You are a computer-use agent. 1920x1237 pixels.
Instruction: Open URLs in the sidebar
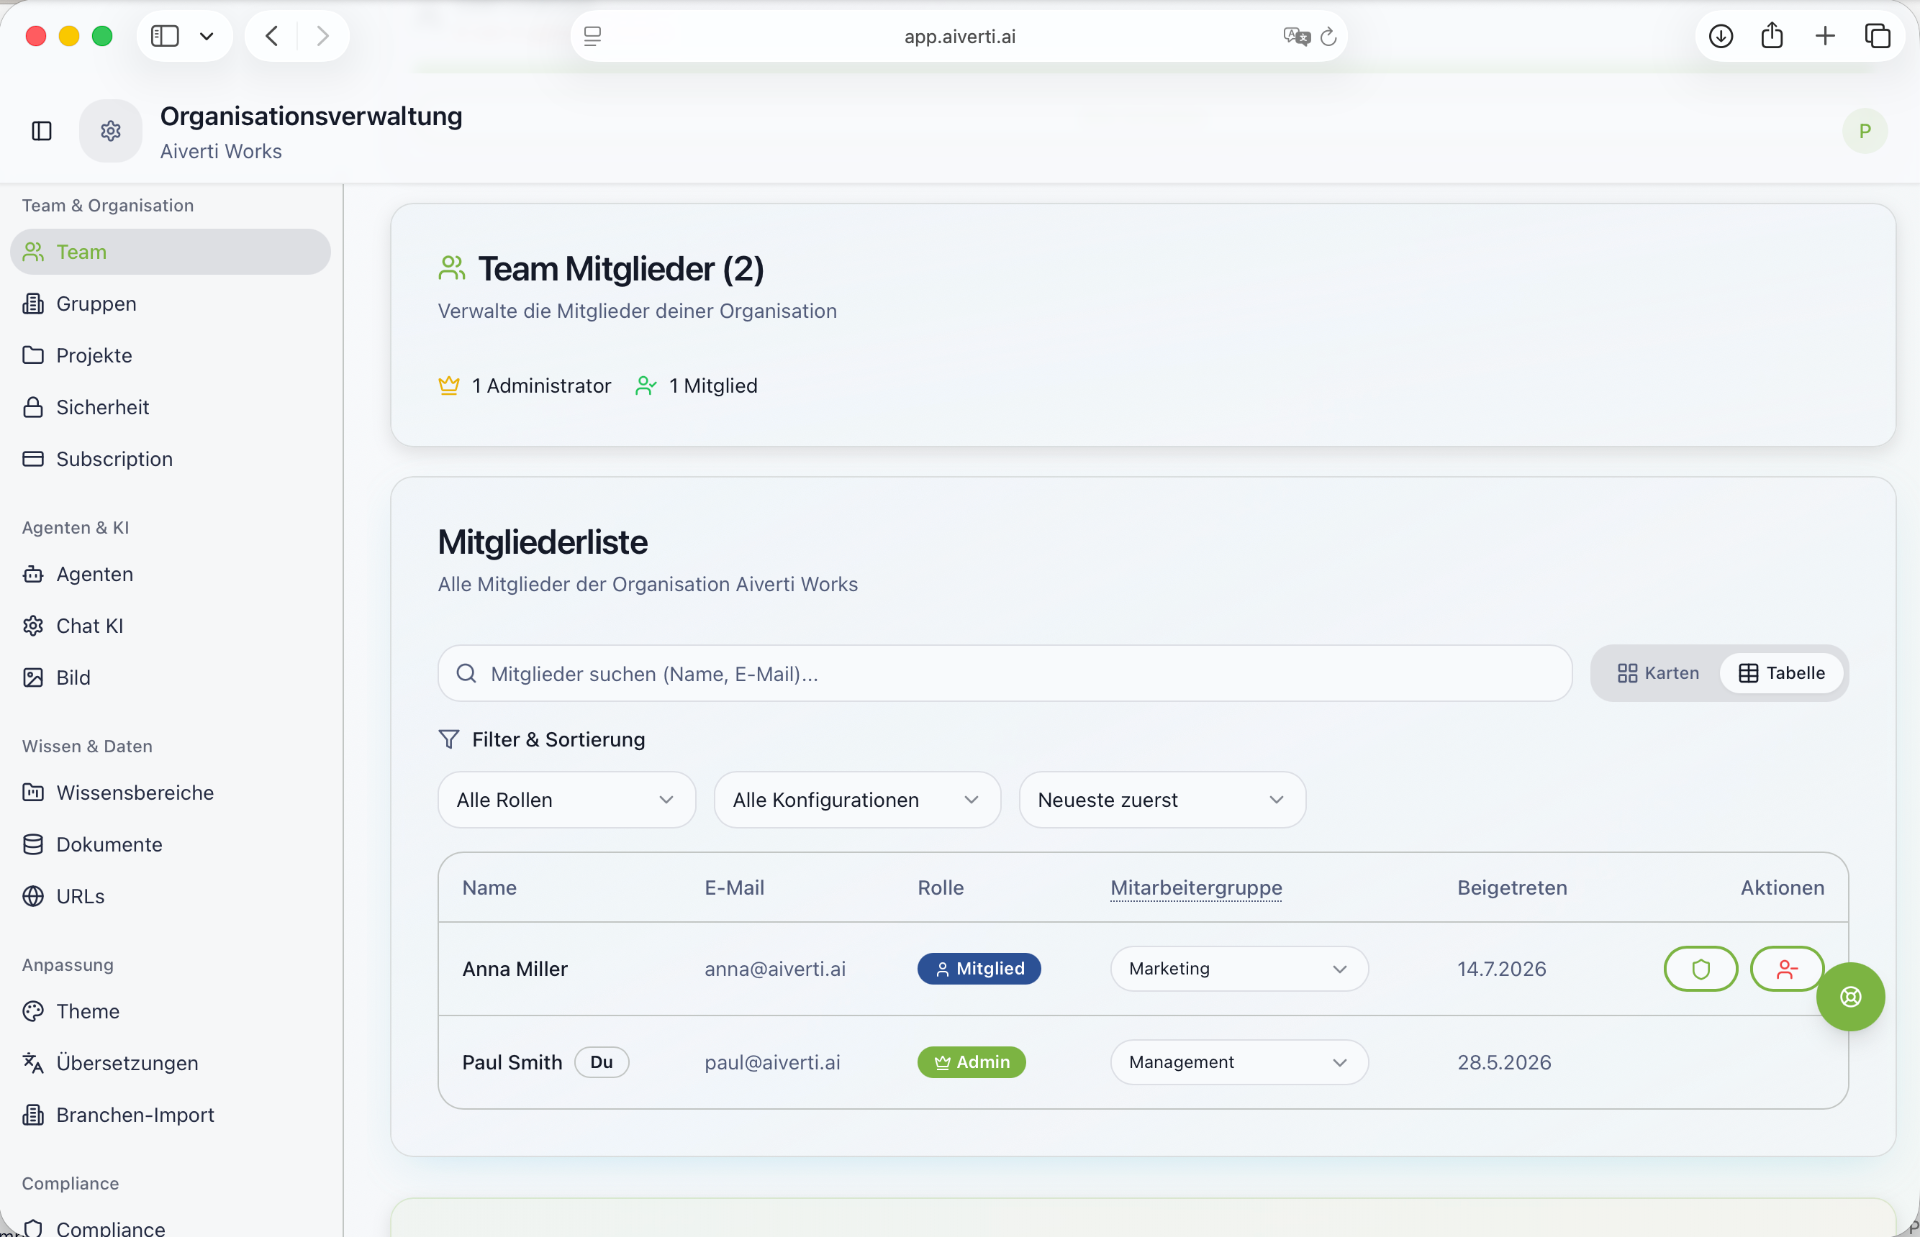pyautogui.click(x=170, y=896)
